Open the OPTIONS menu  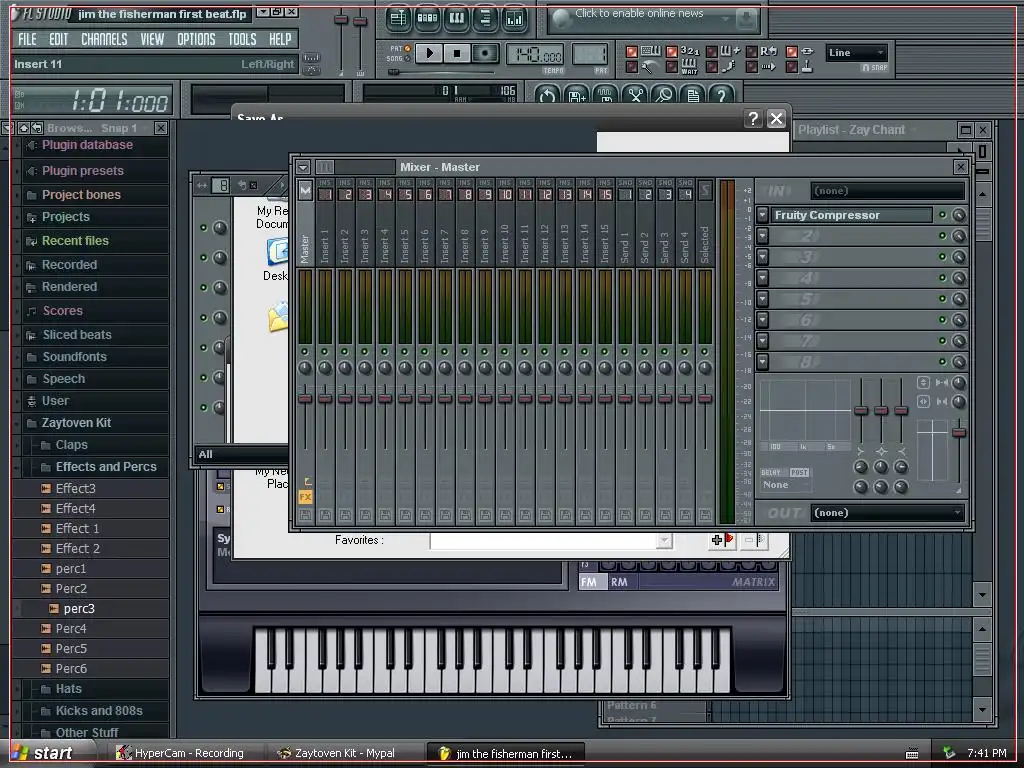click(x=196, y=39)
